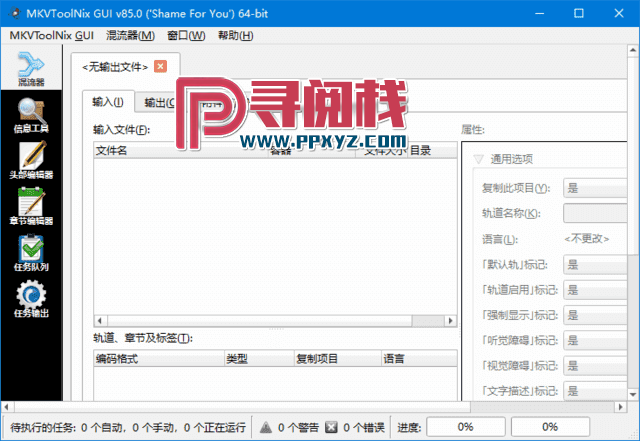Open the 「默认轨」标记 dropdown

[x=595, y=265]
